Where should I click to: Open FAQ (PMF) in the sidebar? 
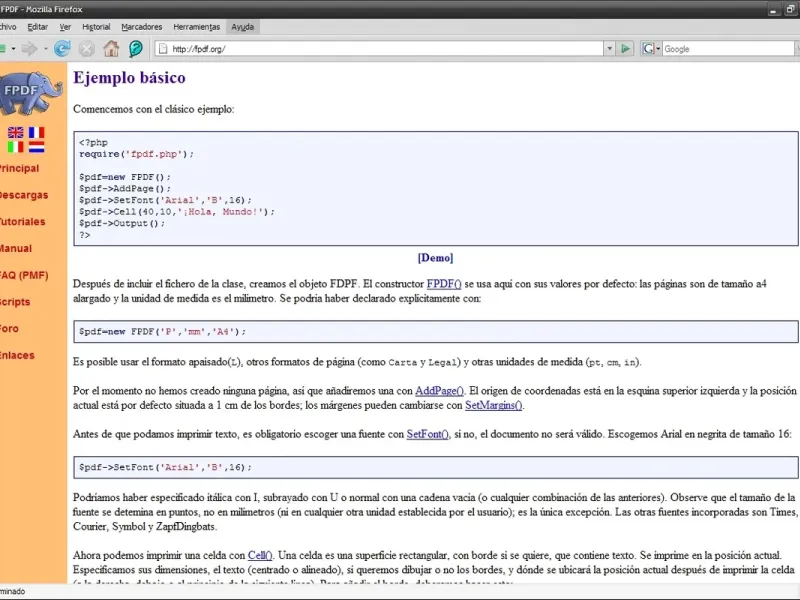tap(23, 276)
